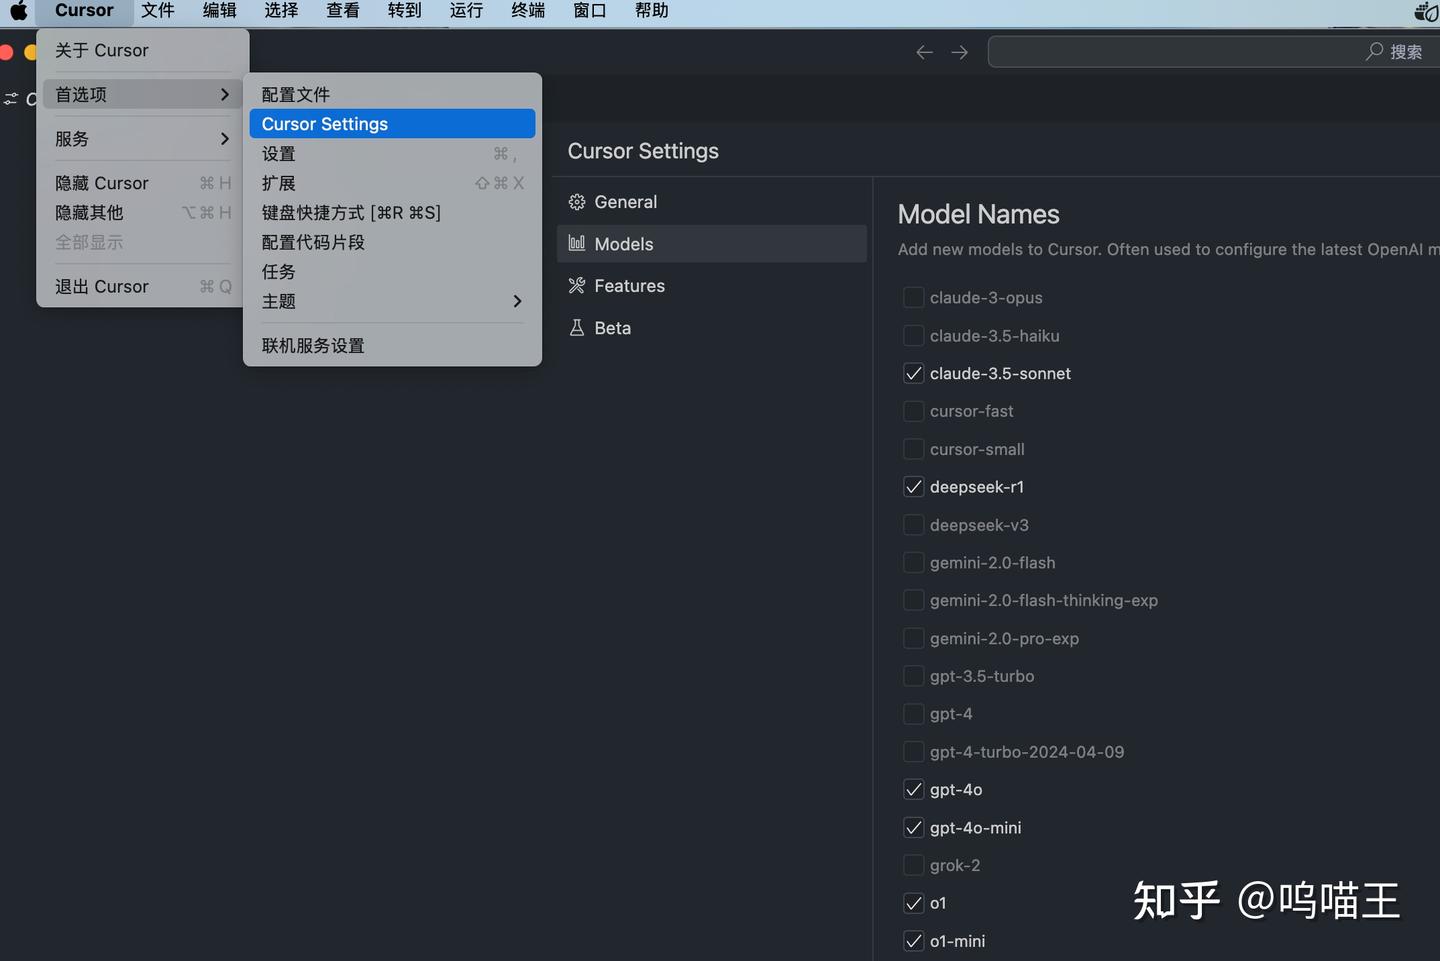The image size is (1440, 961).
Task: Open the Models settings section
Action: (711, 244)
